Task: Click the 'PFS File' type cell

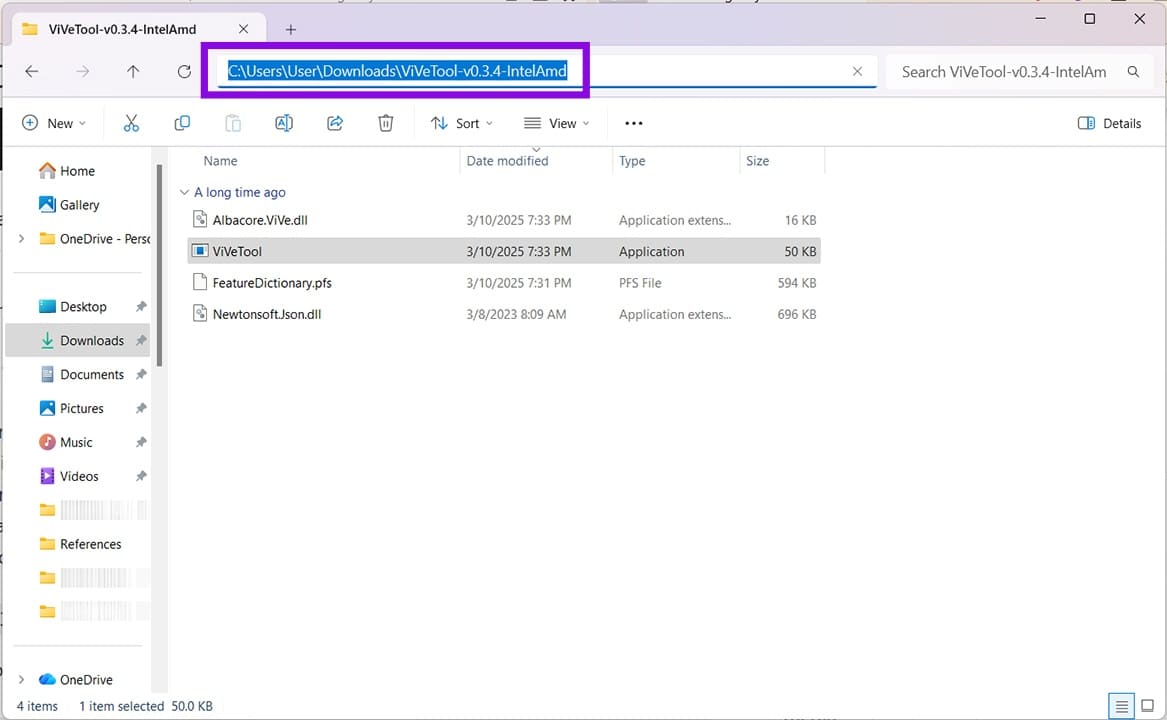Action: pyautogui.click(x=639, y=283)
